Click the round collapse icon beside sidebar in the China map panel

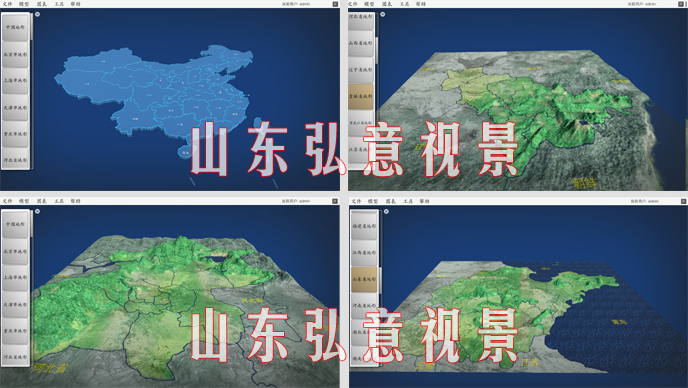(37, 14)
